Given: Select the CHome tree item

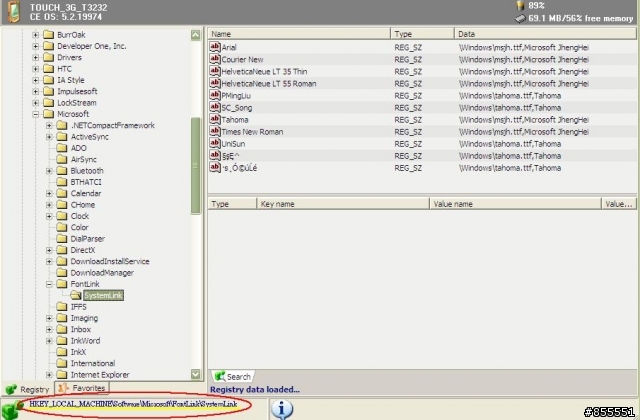Looking at the screenshot, I should [83, 204].
